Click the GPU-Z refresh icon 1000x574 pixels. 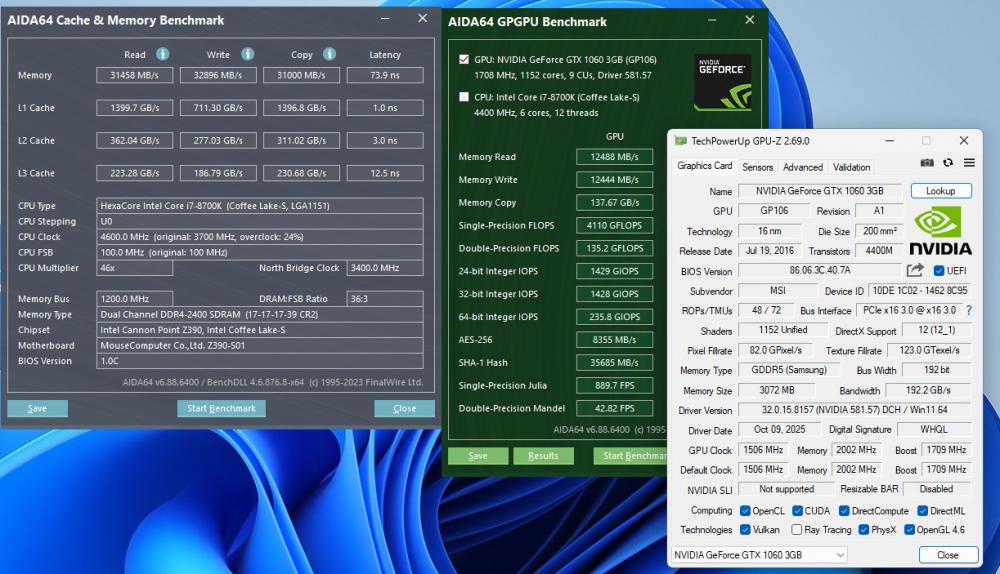(x=948, y=163)
